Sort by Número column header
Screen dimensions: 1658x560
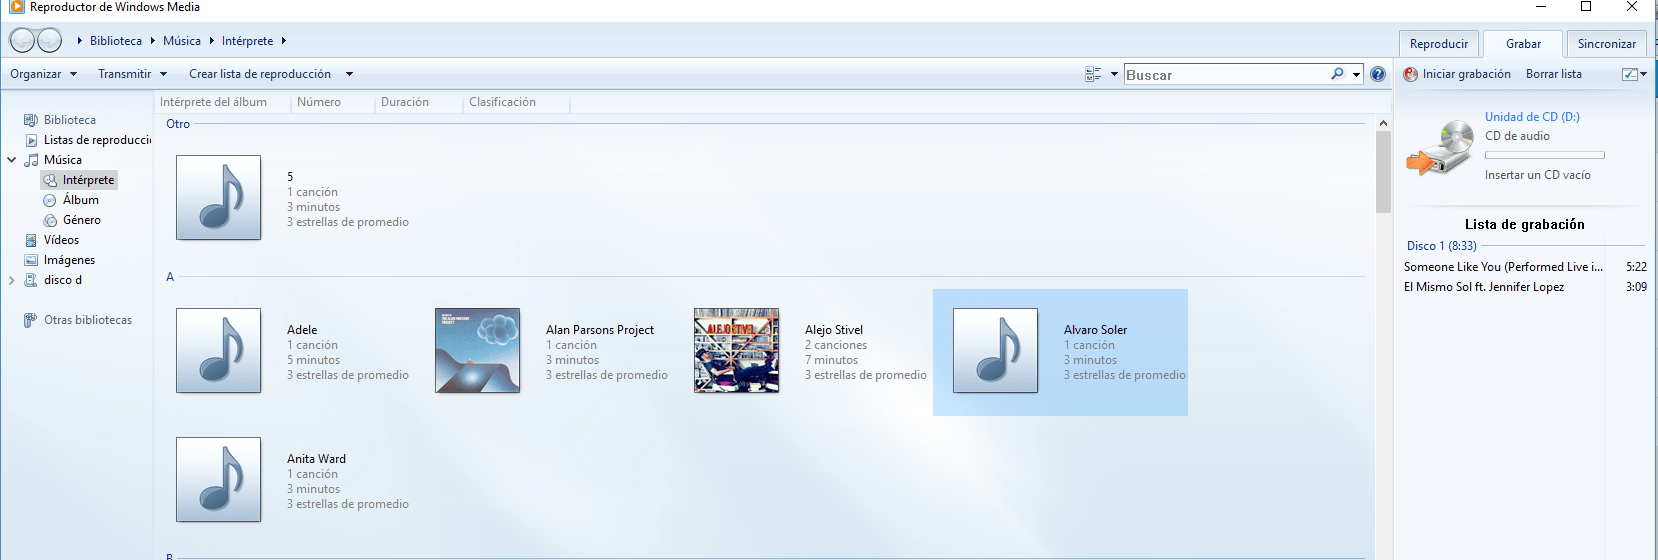(x=319, y=102)
